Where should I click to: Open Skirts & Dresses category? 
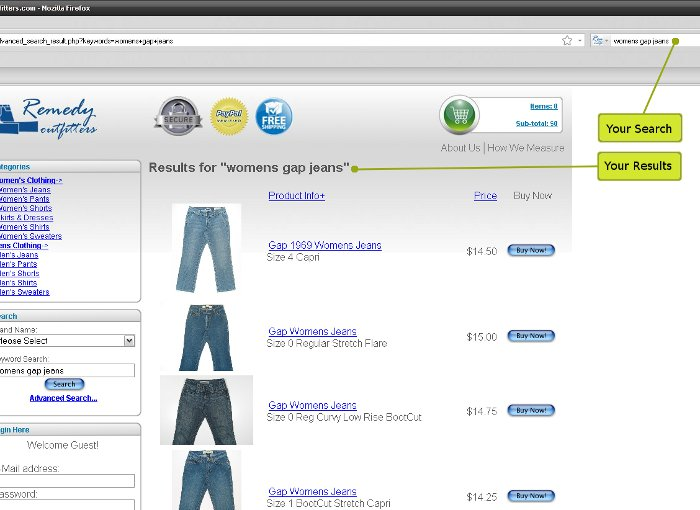click(x=26, y=218)
